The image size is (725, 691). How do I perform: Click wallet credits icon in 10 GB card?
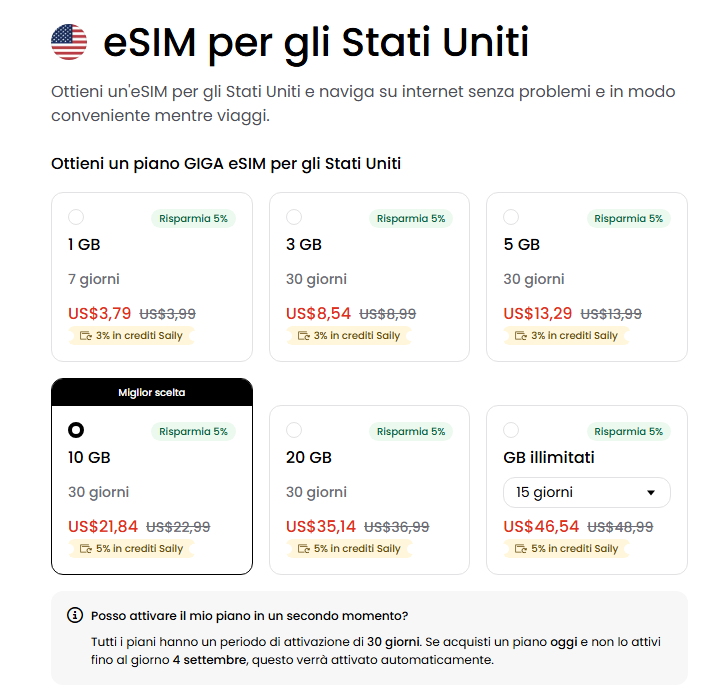pyautogui.click(x=86, y=549)
